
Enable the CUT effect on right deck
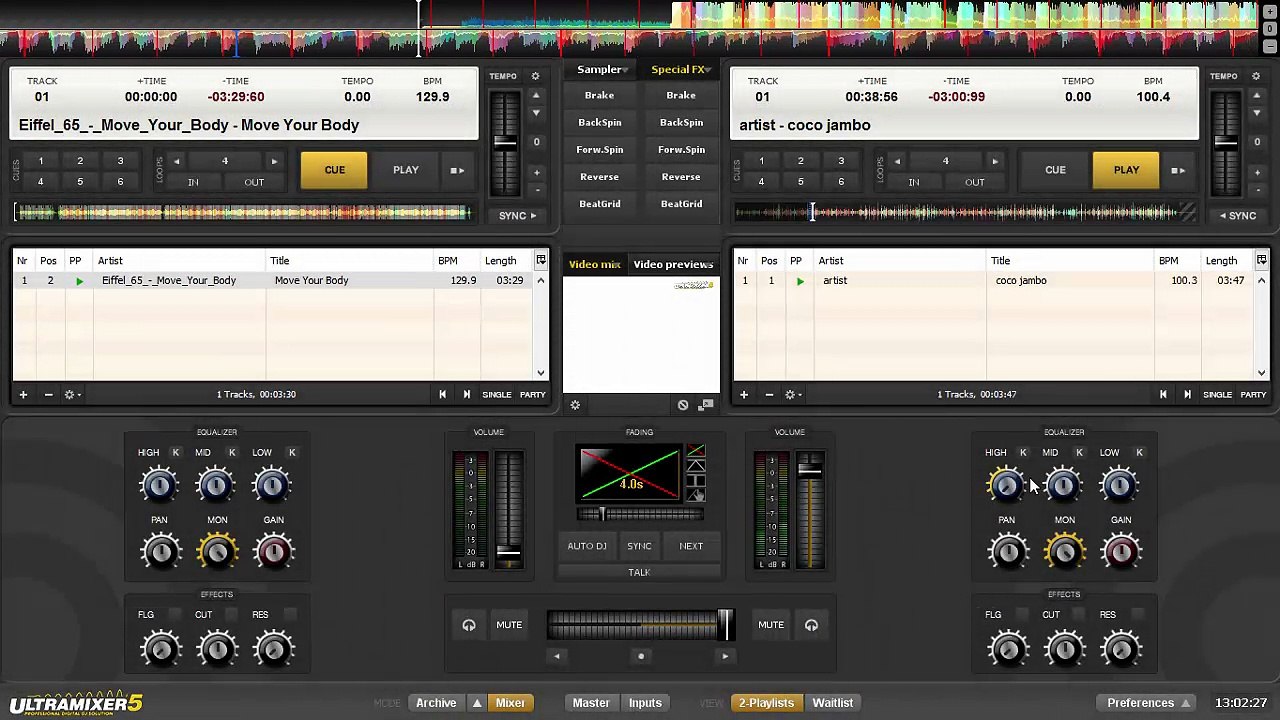click(1079, 614)
